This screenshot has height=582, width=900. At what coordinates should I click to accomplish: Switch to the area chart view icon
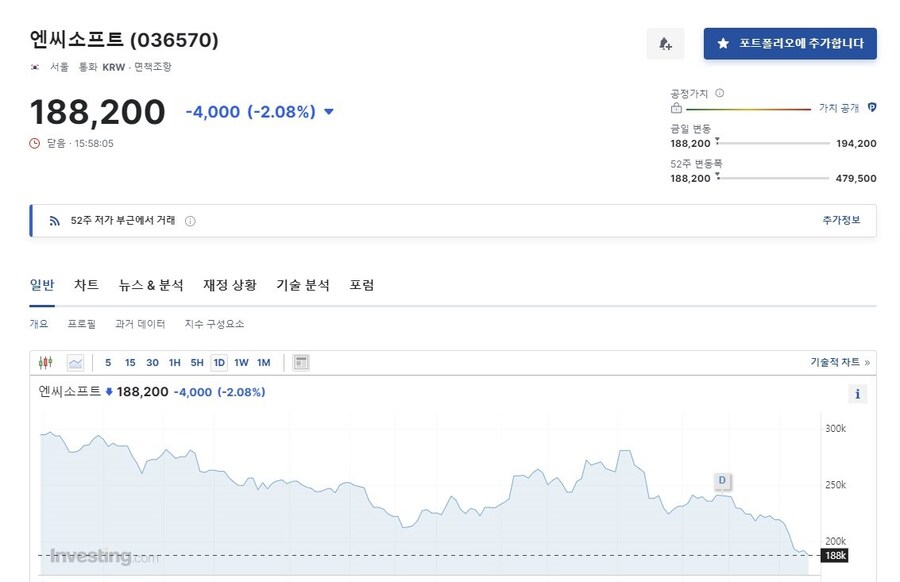[76, 362]
